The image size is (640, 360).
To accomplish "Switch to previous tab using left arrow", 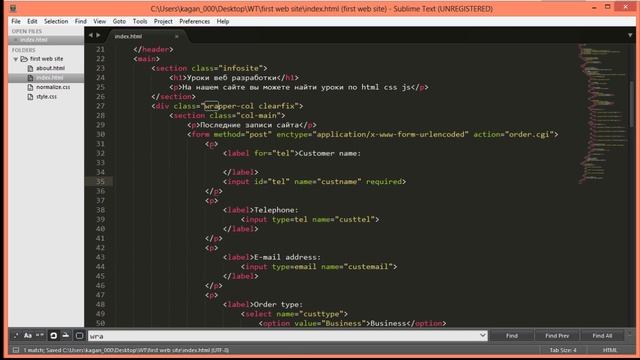I will coord(91,36).
